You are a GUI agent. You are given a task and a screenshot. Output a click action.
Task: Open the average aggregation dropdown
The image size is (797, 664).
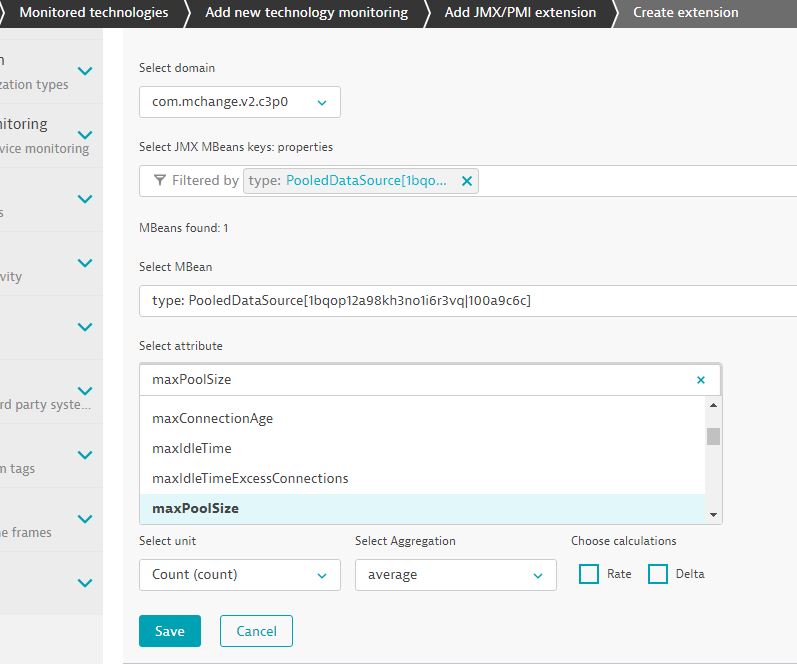point(455,575)
